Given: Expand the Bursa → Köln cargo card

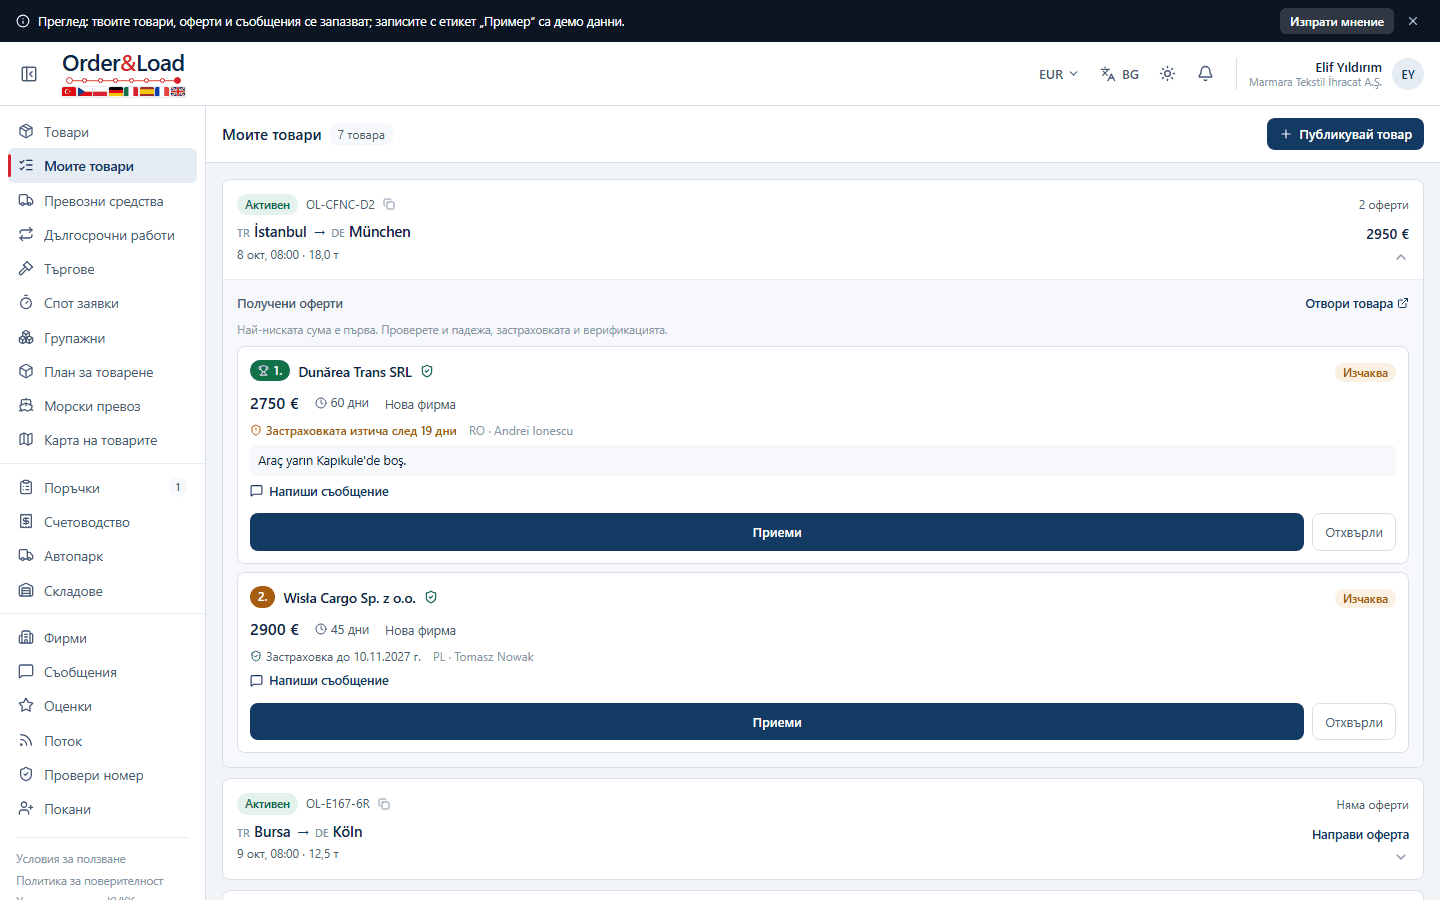Looking at the screenshot, I should click(x=1401, y=857).
